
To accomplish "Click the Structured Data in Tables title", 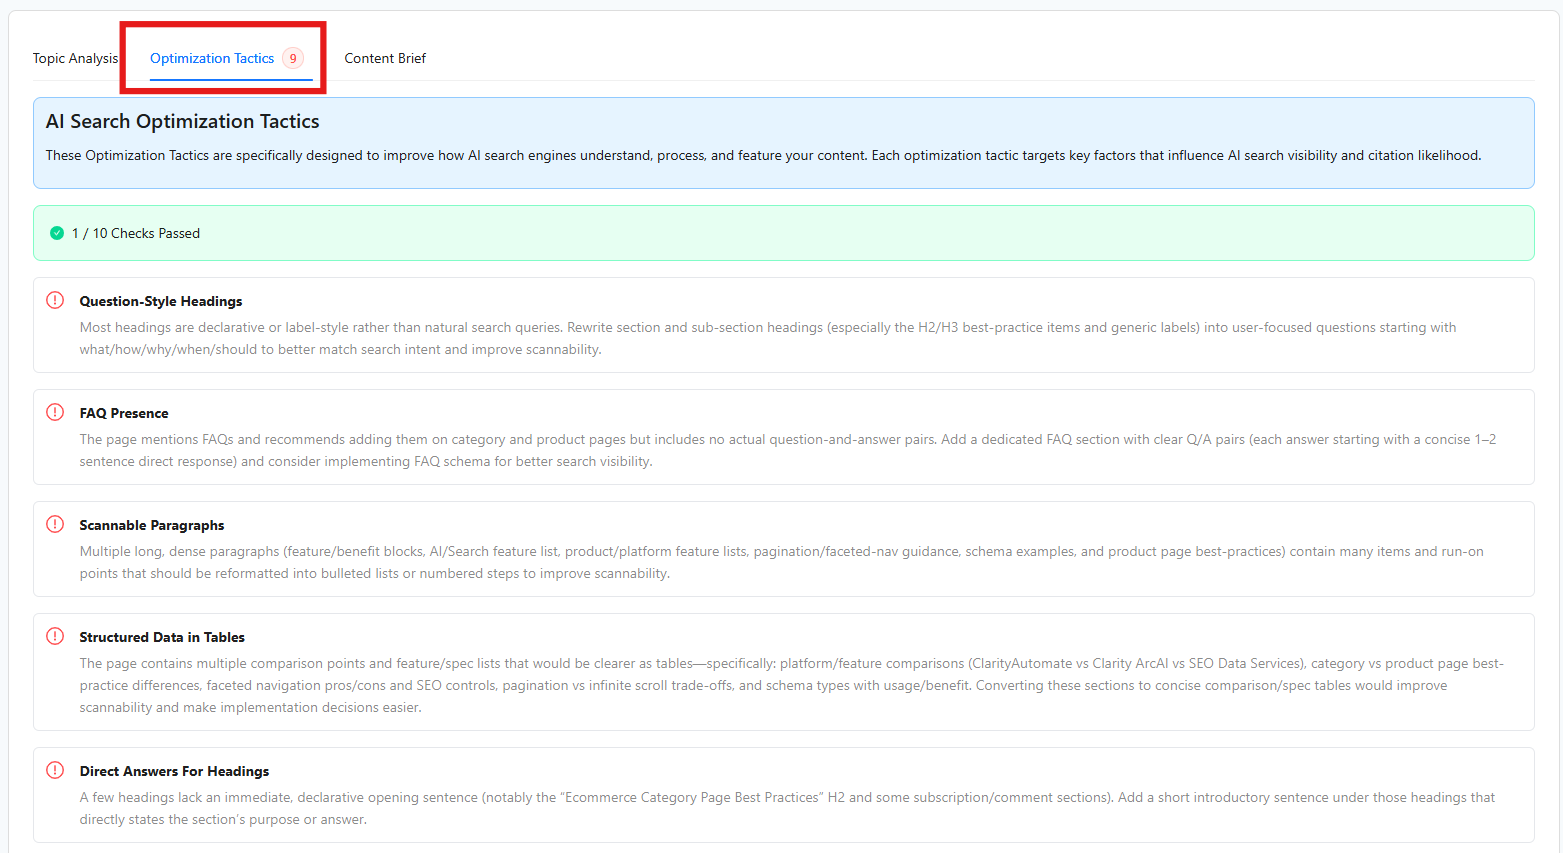I will (x=162, y=637).
